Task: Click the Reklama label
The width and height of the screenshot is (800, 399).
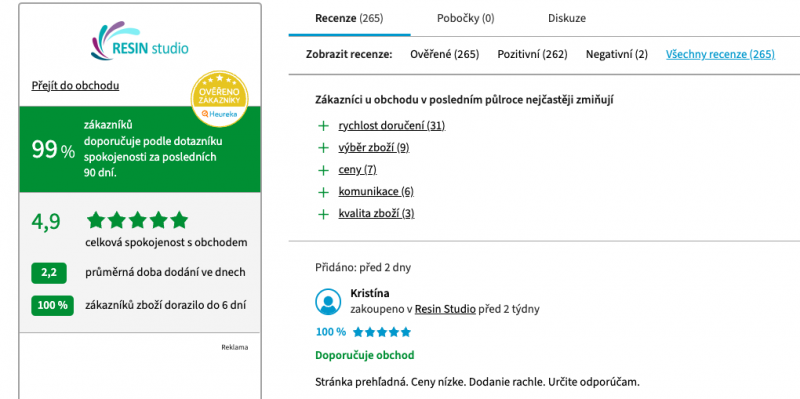Action: [x=235, y=347]
